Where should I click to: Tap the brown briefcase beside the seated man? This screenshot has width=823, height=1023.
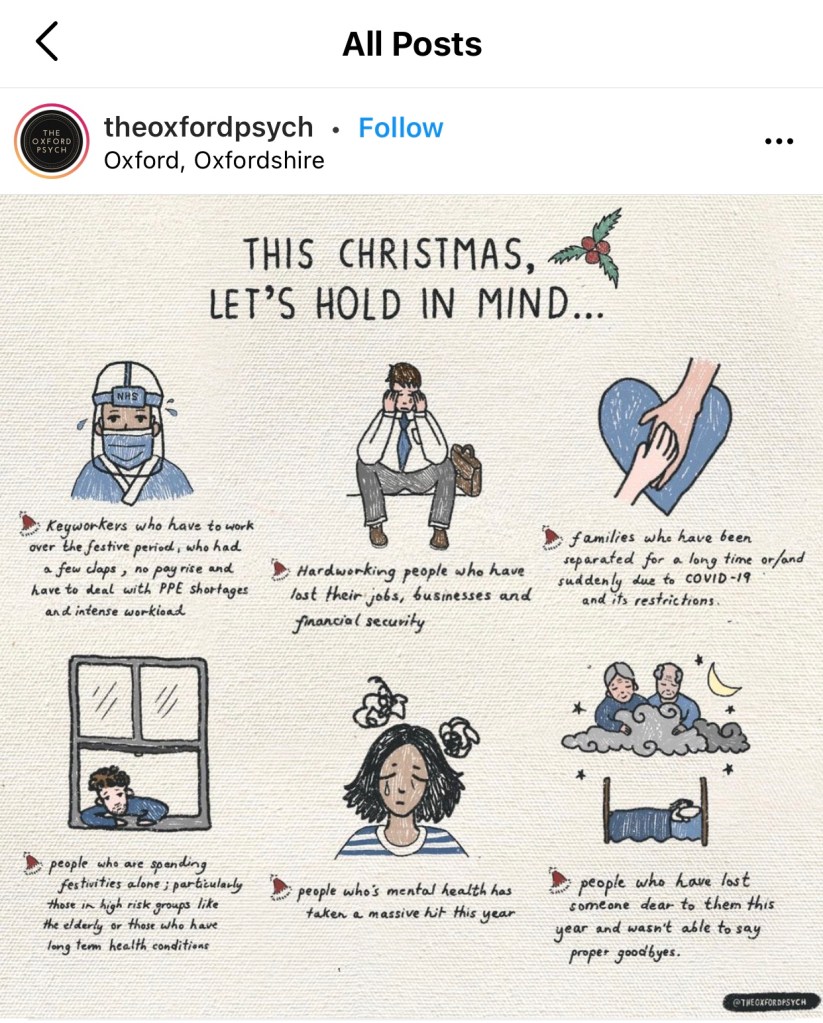coord(467,469)
